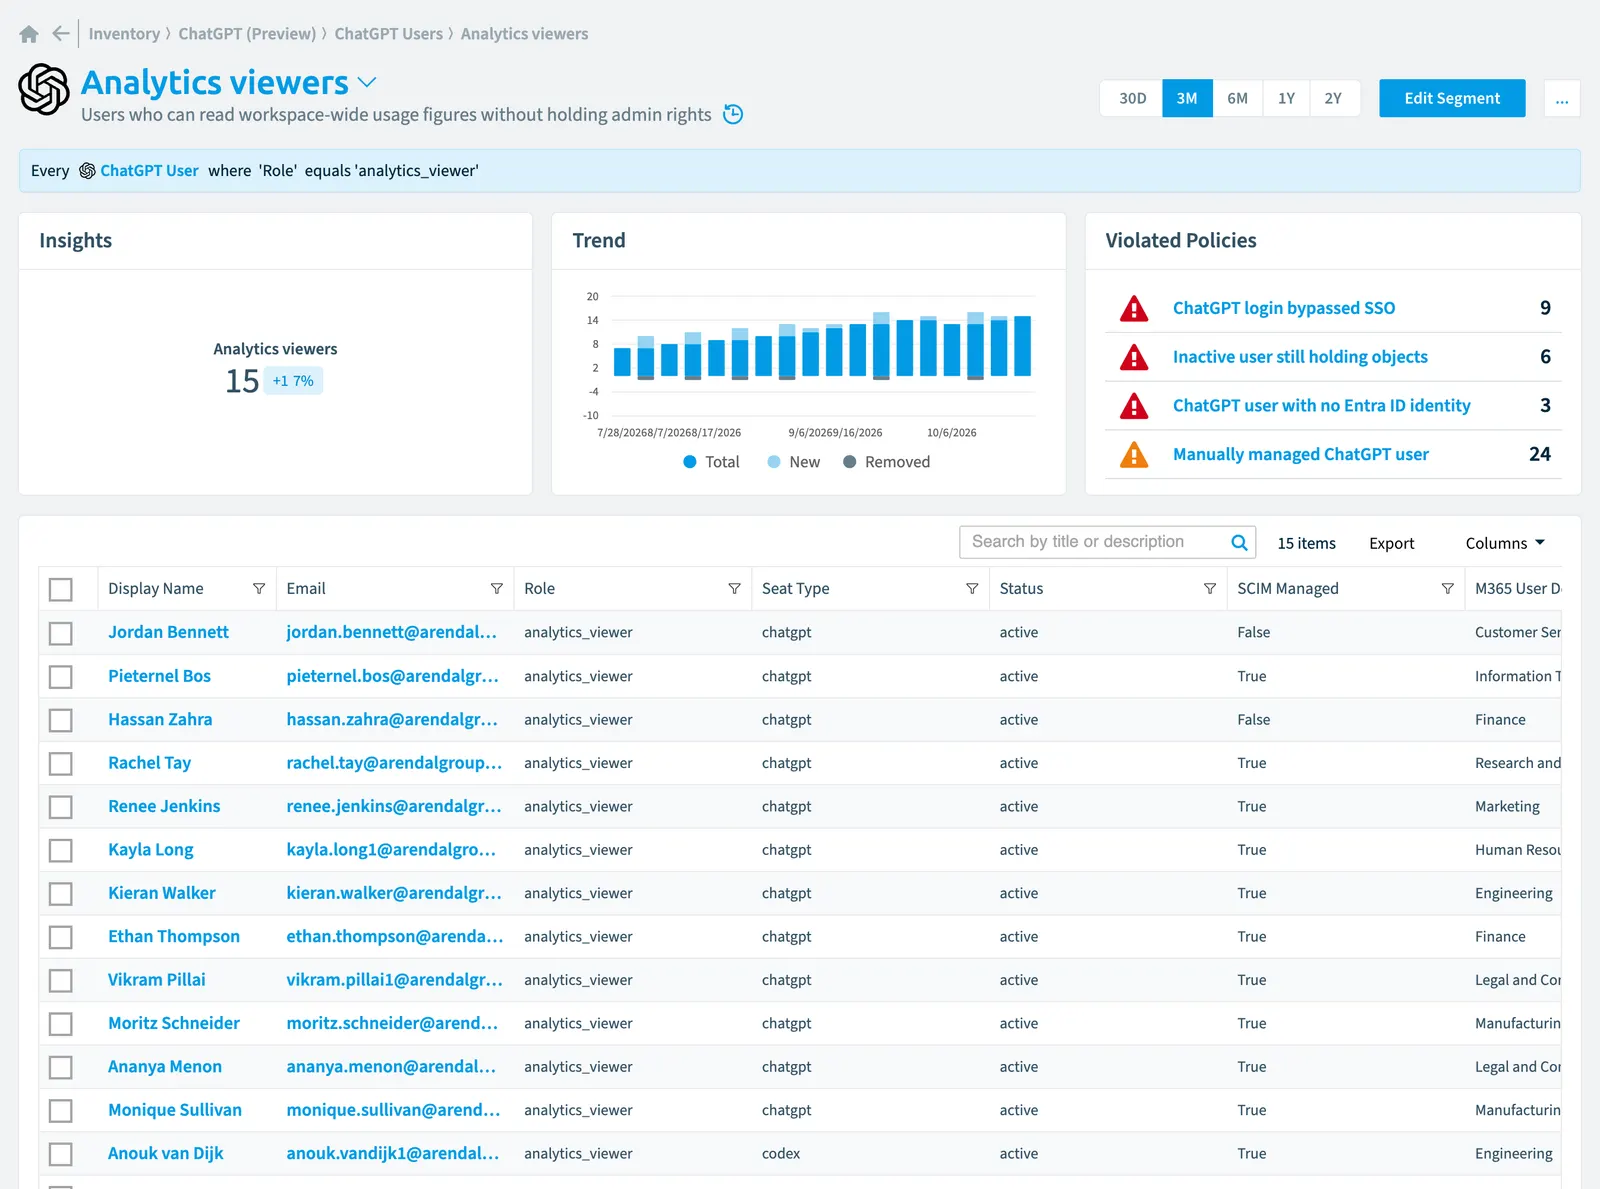Click warning icon for ChatGPT login bypassed SSO
The height and width of the screenshot is (1189, 1600).
(1134, 308)
